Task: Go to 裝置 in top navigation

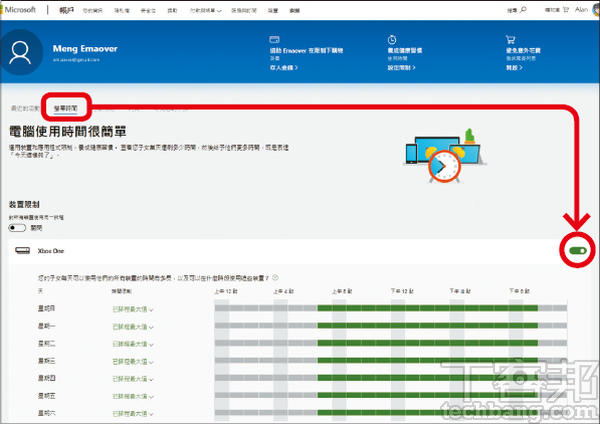Action: tap(273, 11)
